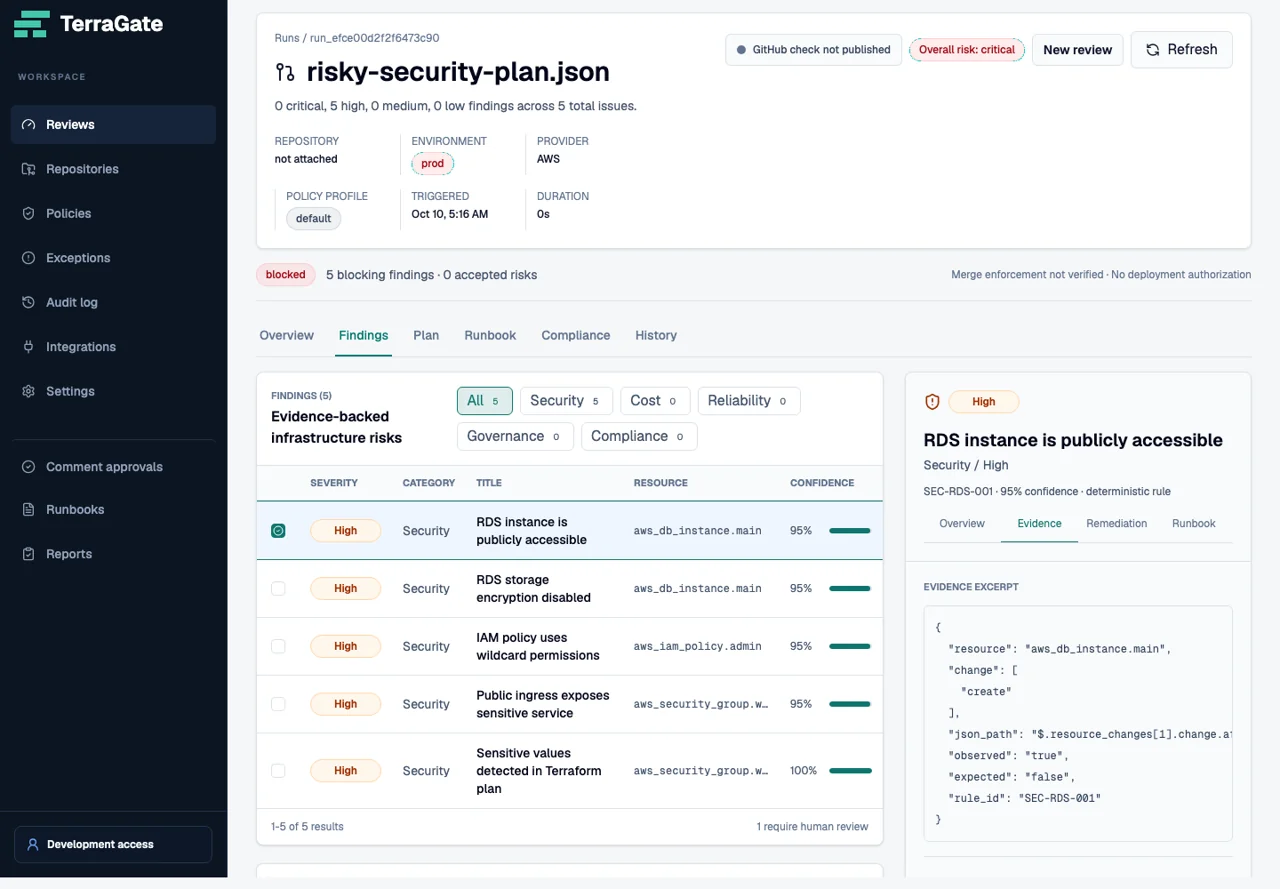Click the Settings gear icon
The height and width of the screenshot is (889, 1280).
click(x=28, y=391)
